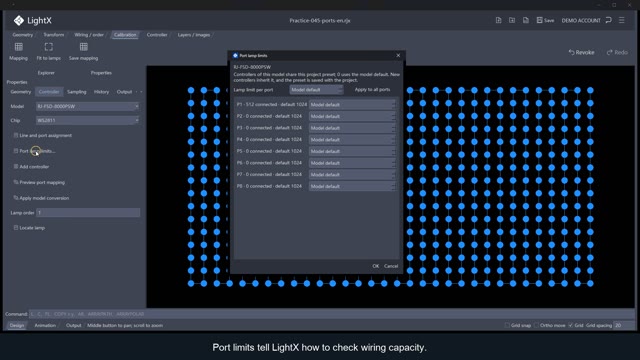Open the Lamp limit per port dropdown
Image resolution: width=640 pixels, height=360 pixels.
pyautogui.click(x=316, y=90)
